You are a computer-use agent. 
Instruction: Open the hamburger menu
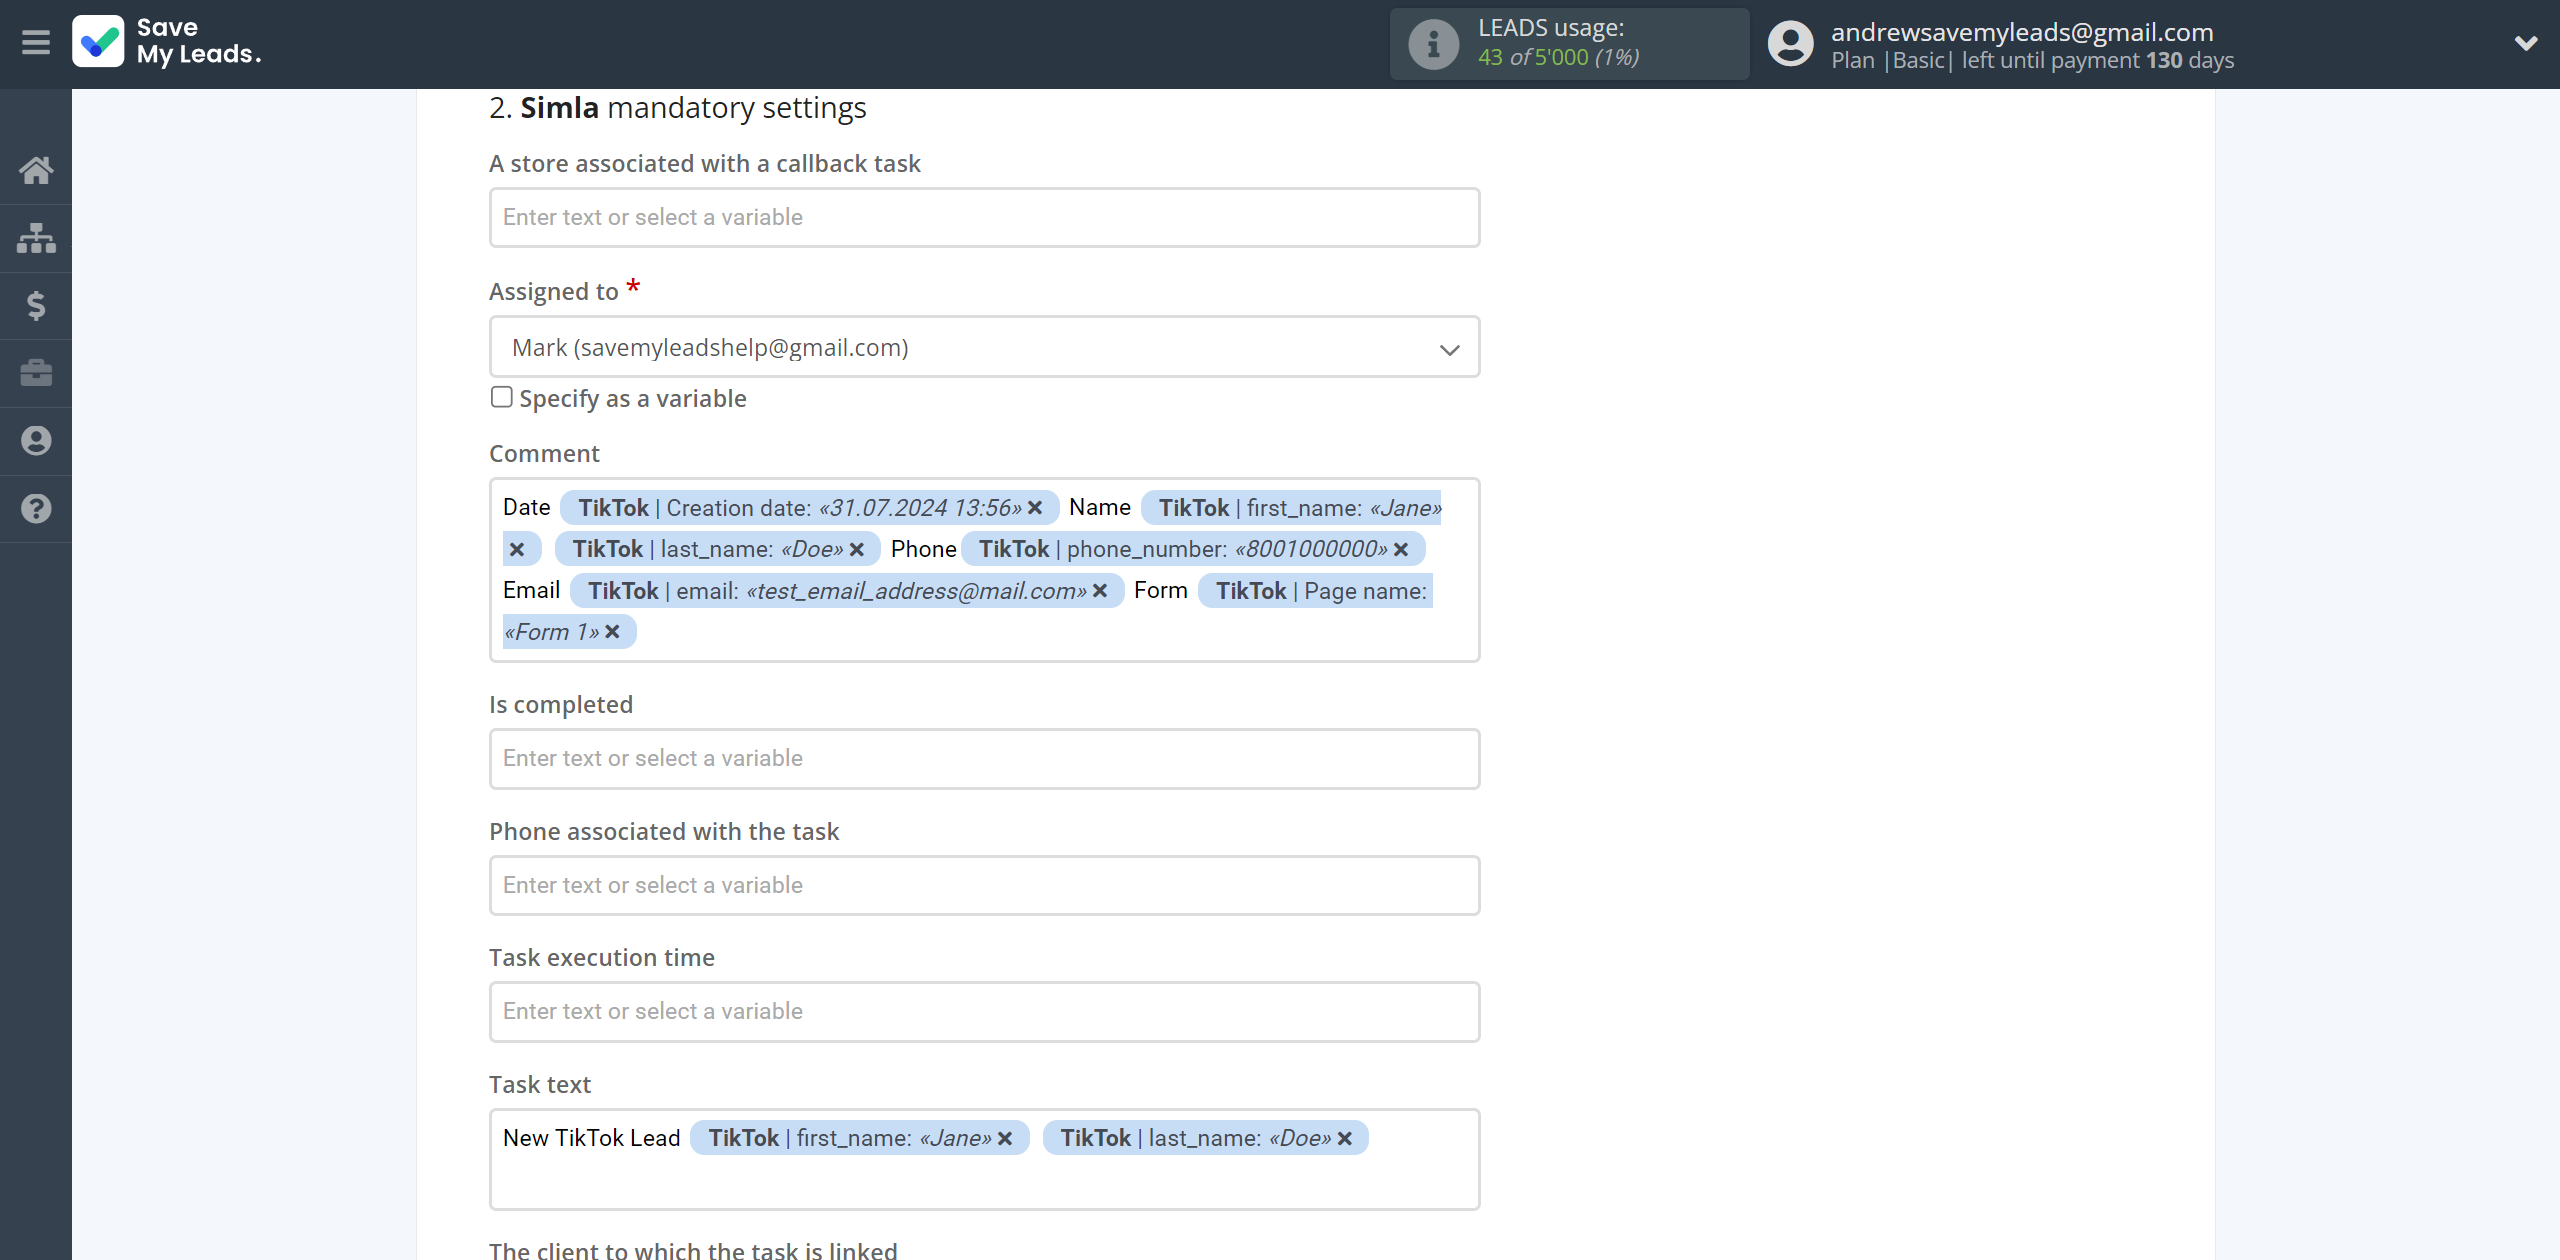(x=36, y=43)
